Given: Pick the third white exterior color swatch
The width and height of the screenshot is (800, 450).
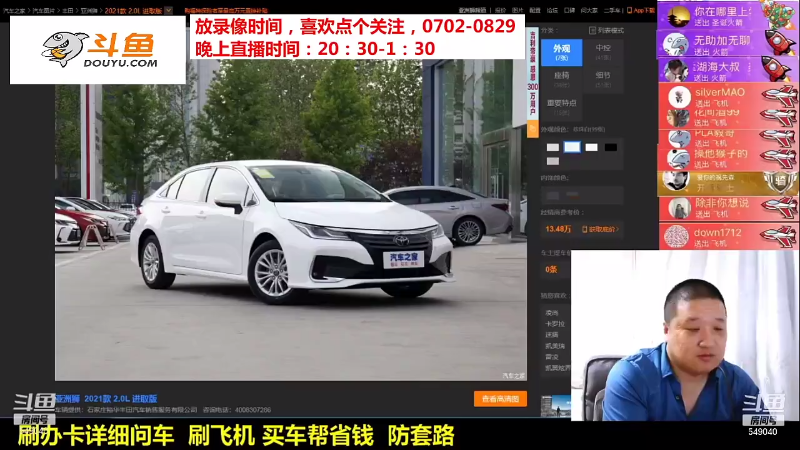Looking at the screenshot, I should pyautogui.click(x=591, y=147).
